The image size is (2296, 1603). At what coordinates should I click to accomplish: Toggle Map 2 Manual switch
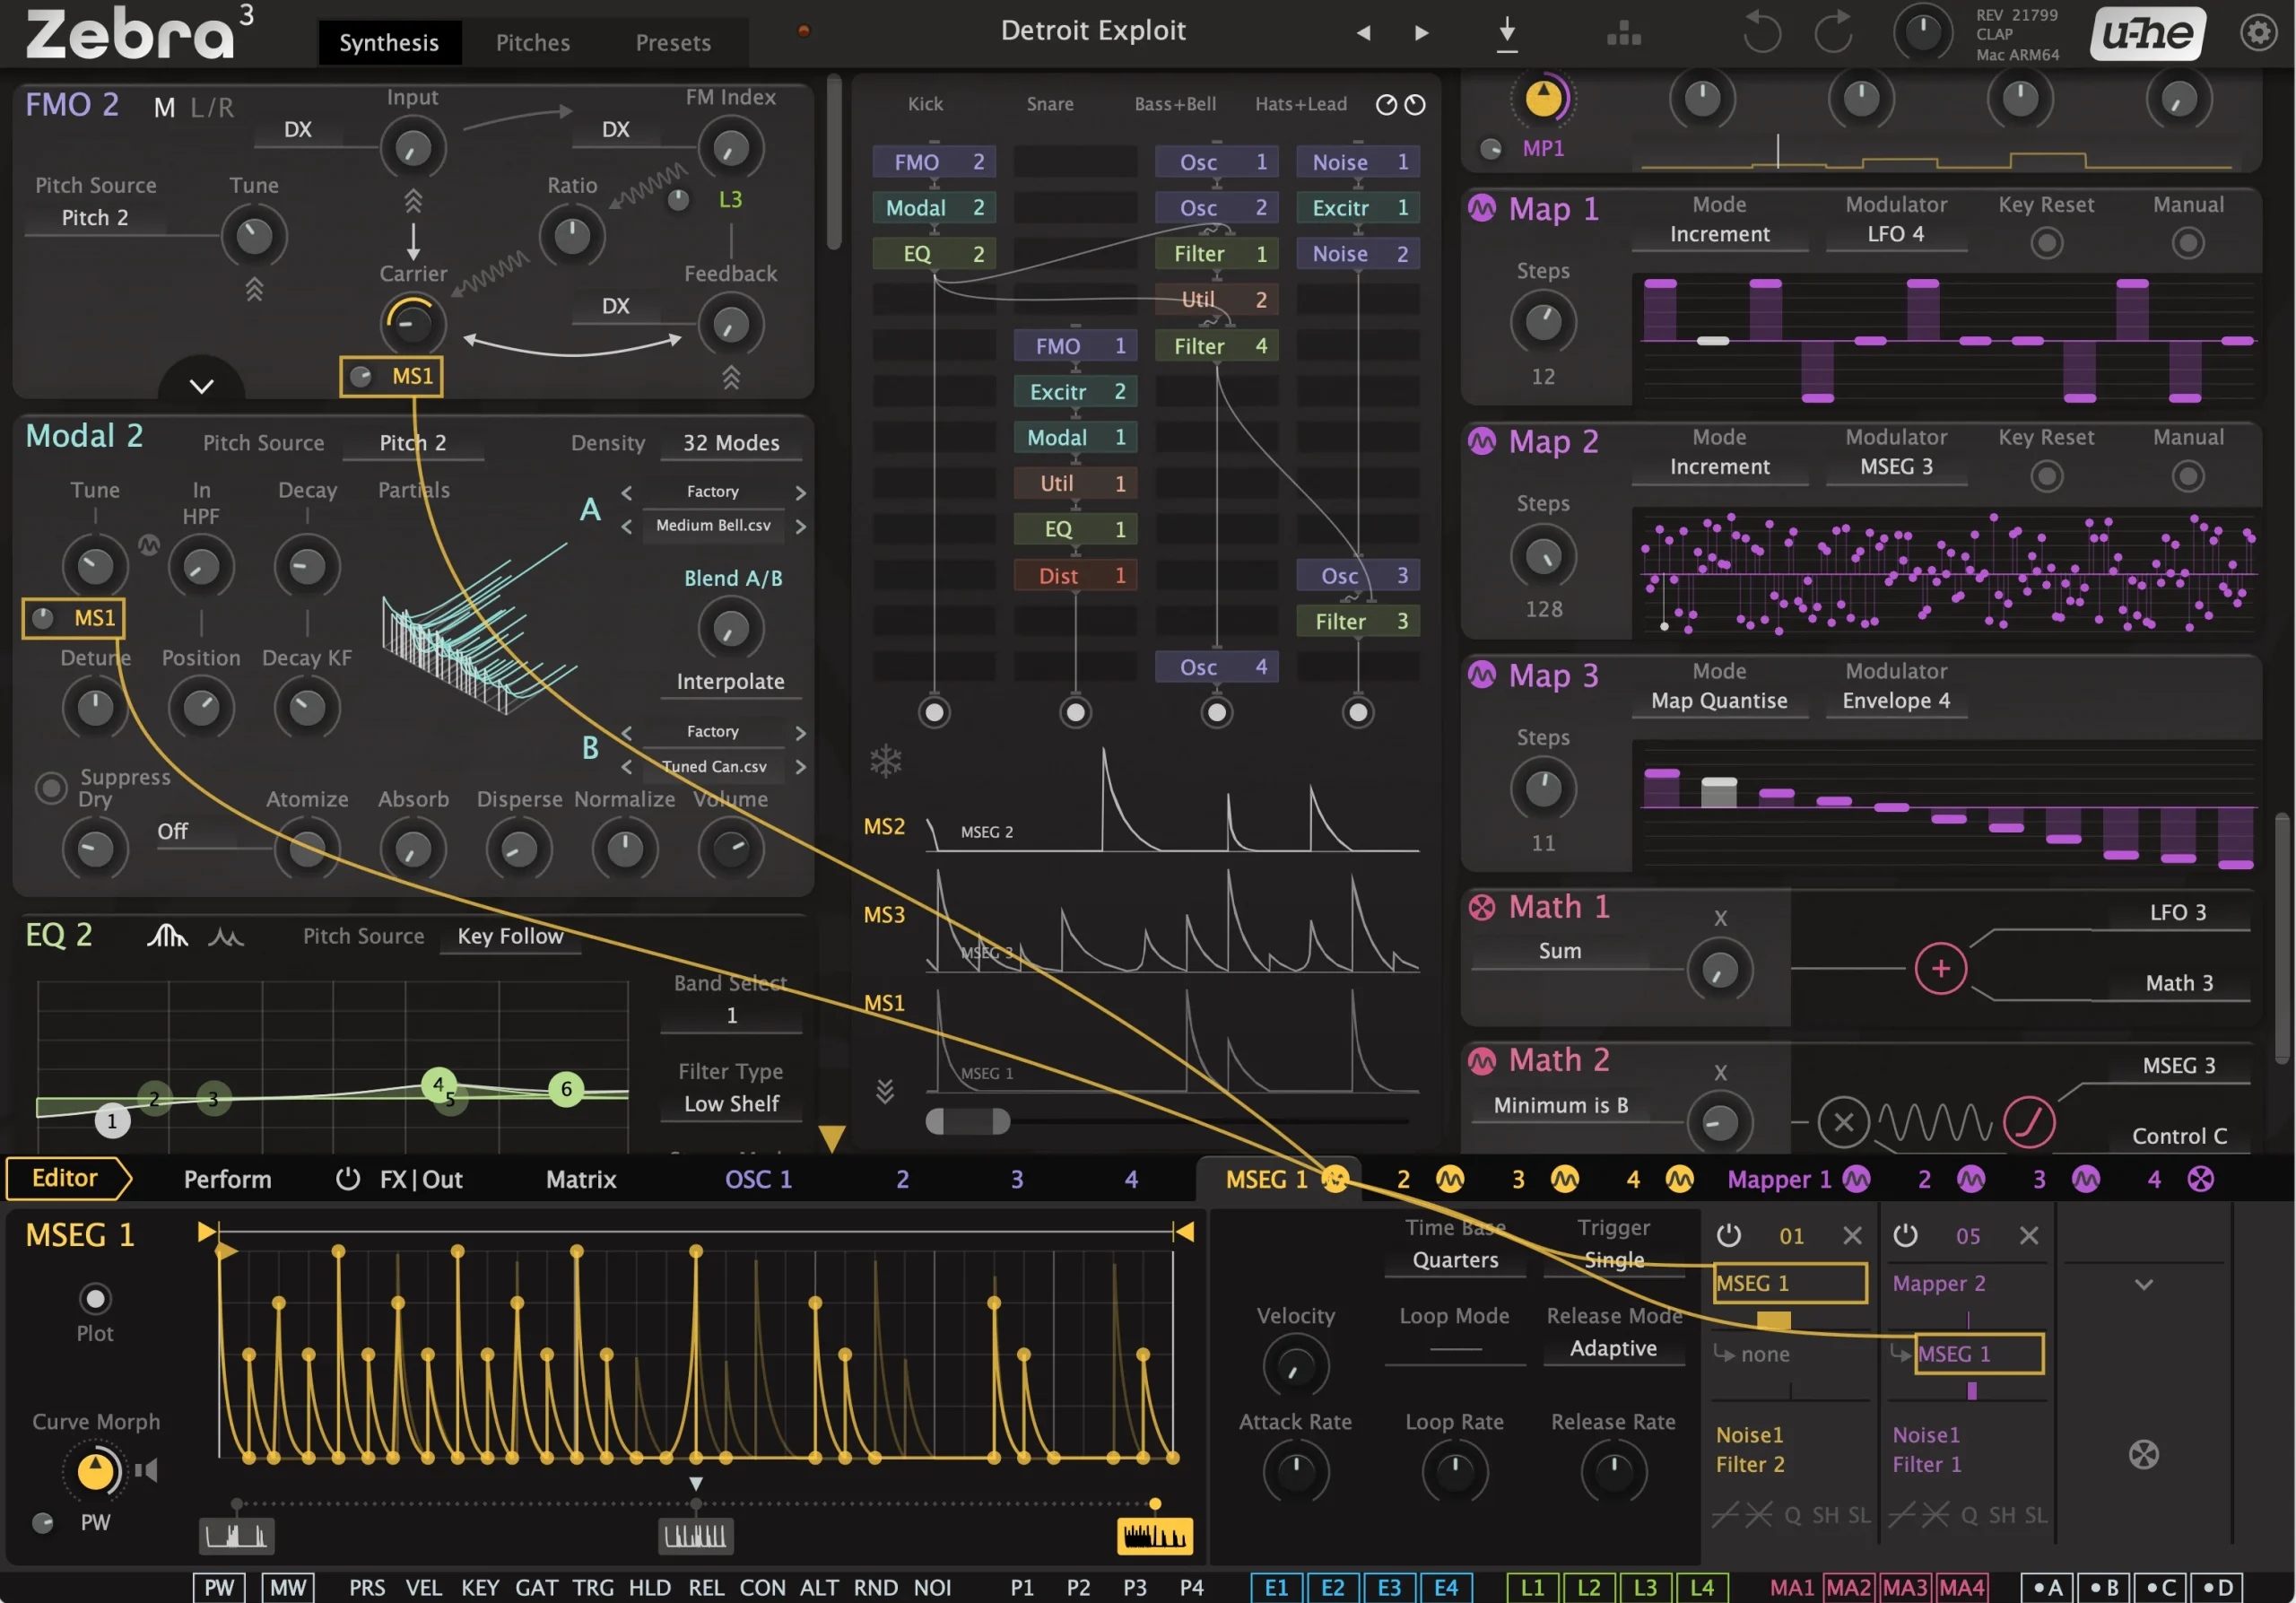point(2188,477)
